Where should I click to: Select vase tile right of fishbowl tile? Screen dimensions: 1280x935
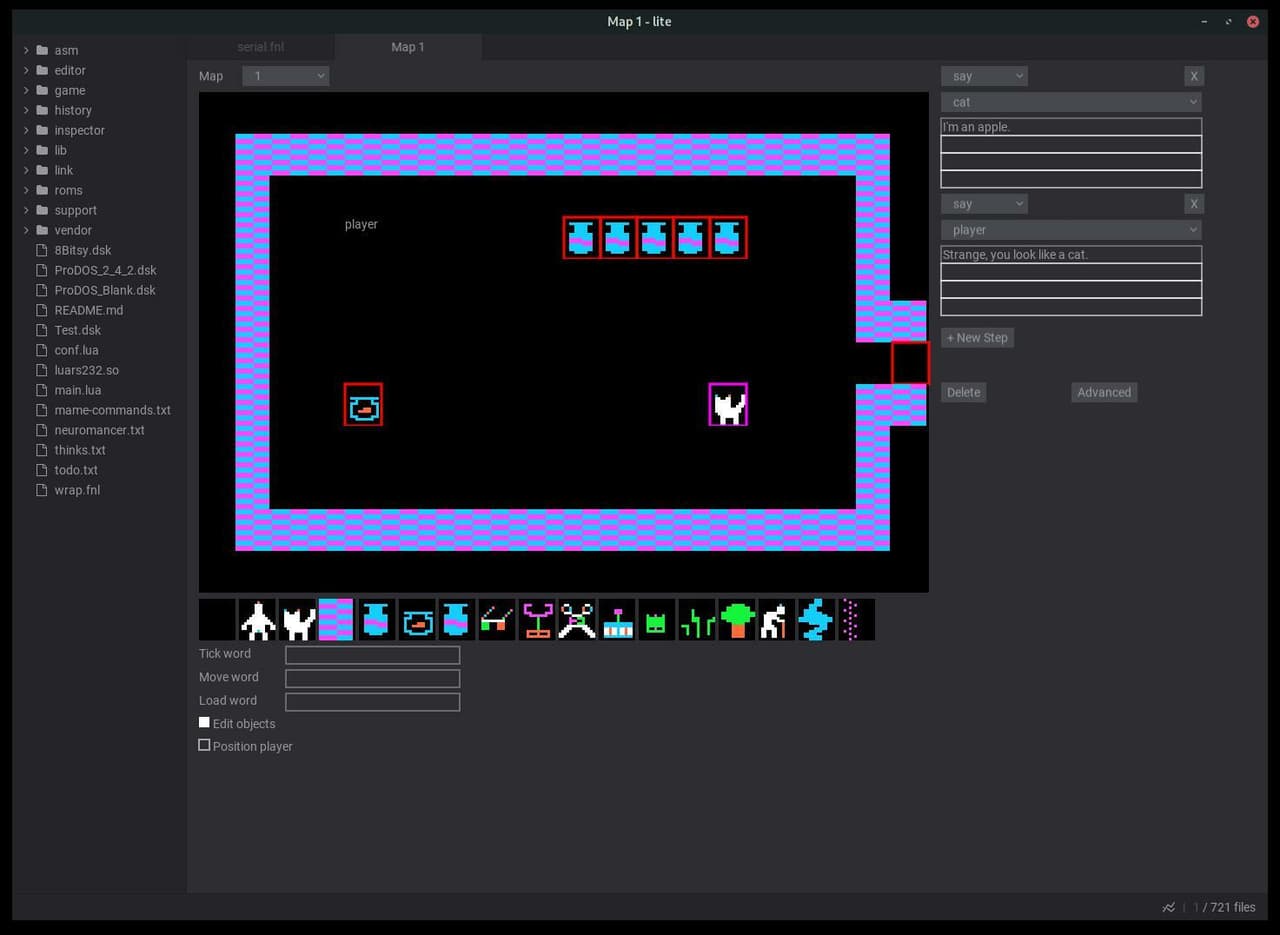[457, 620]
